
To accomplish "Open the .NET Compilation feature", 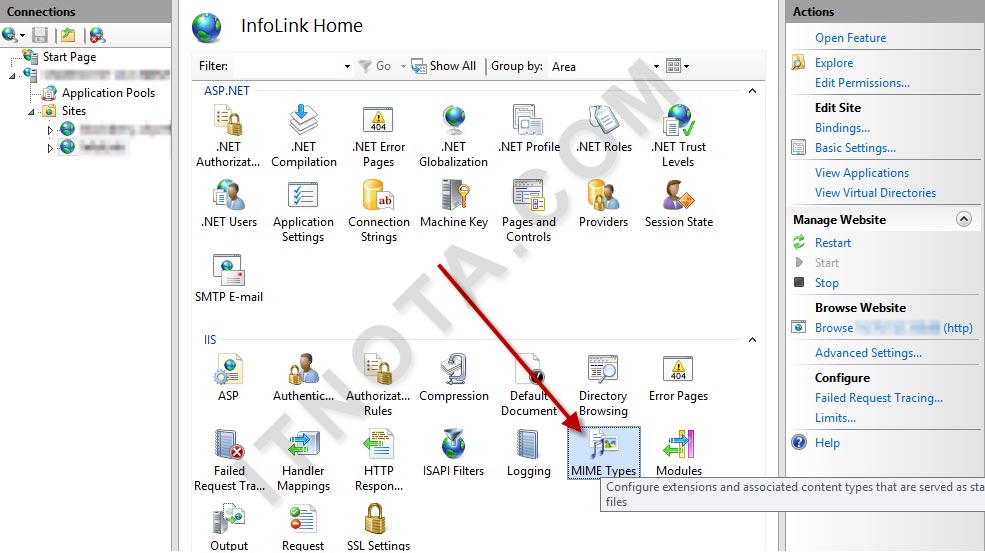I will [303, 136].
